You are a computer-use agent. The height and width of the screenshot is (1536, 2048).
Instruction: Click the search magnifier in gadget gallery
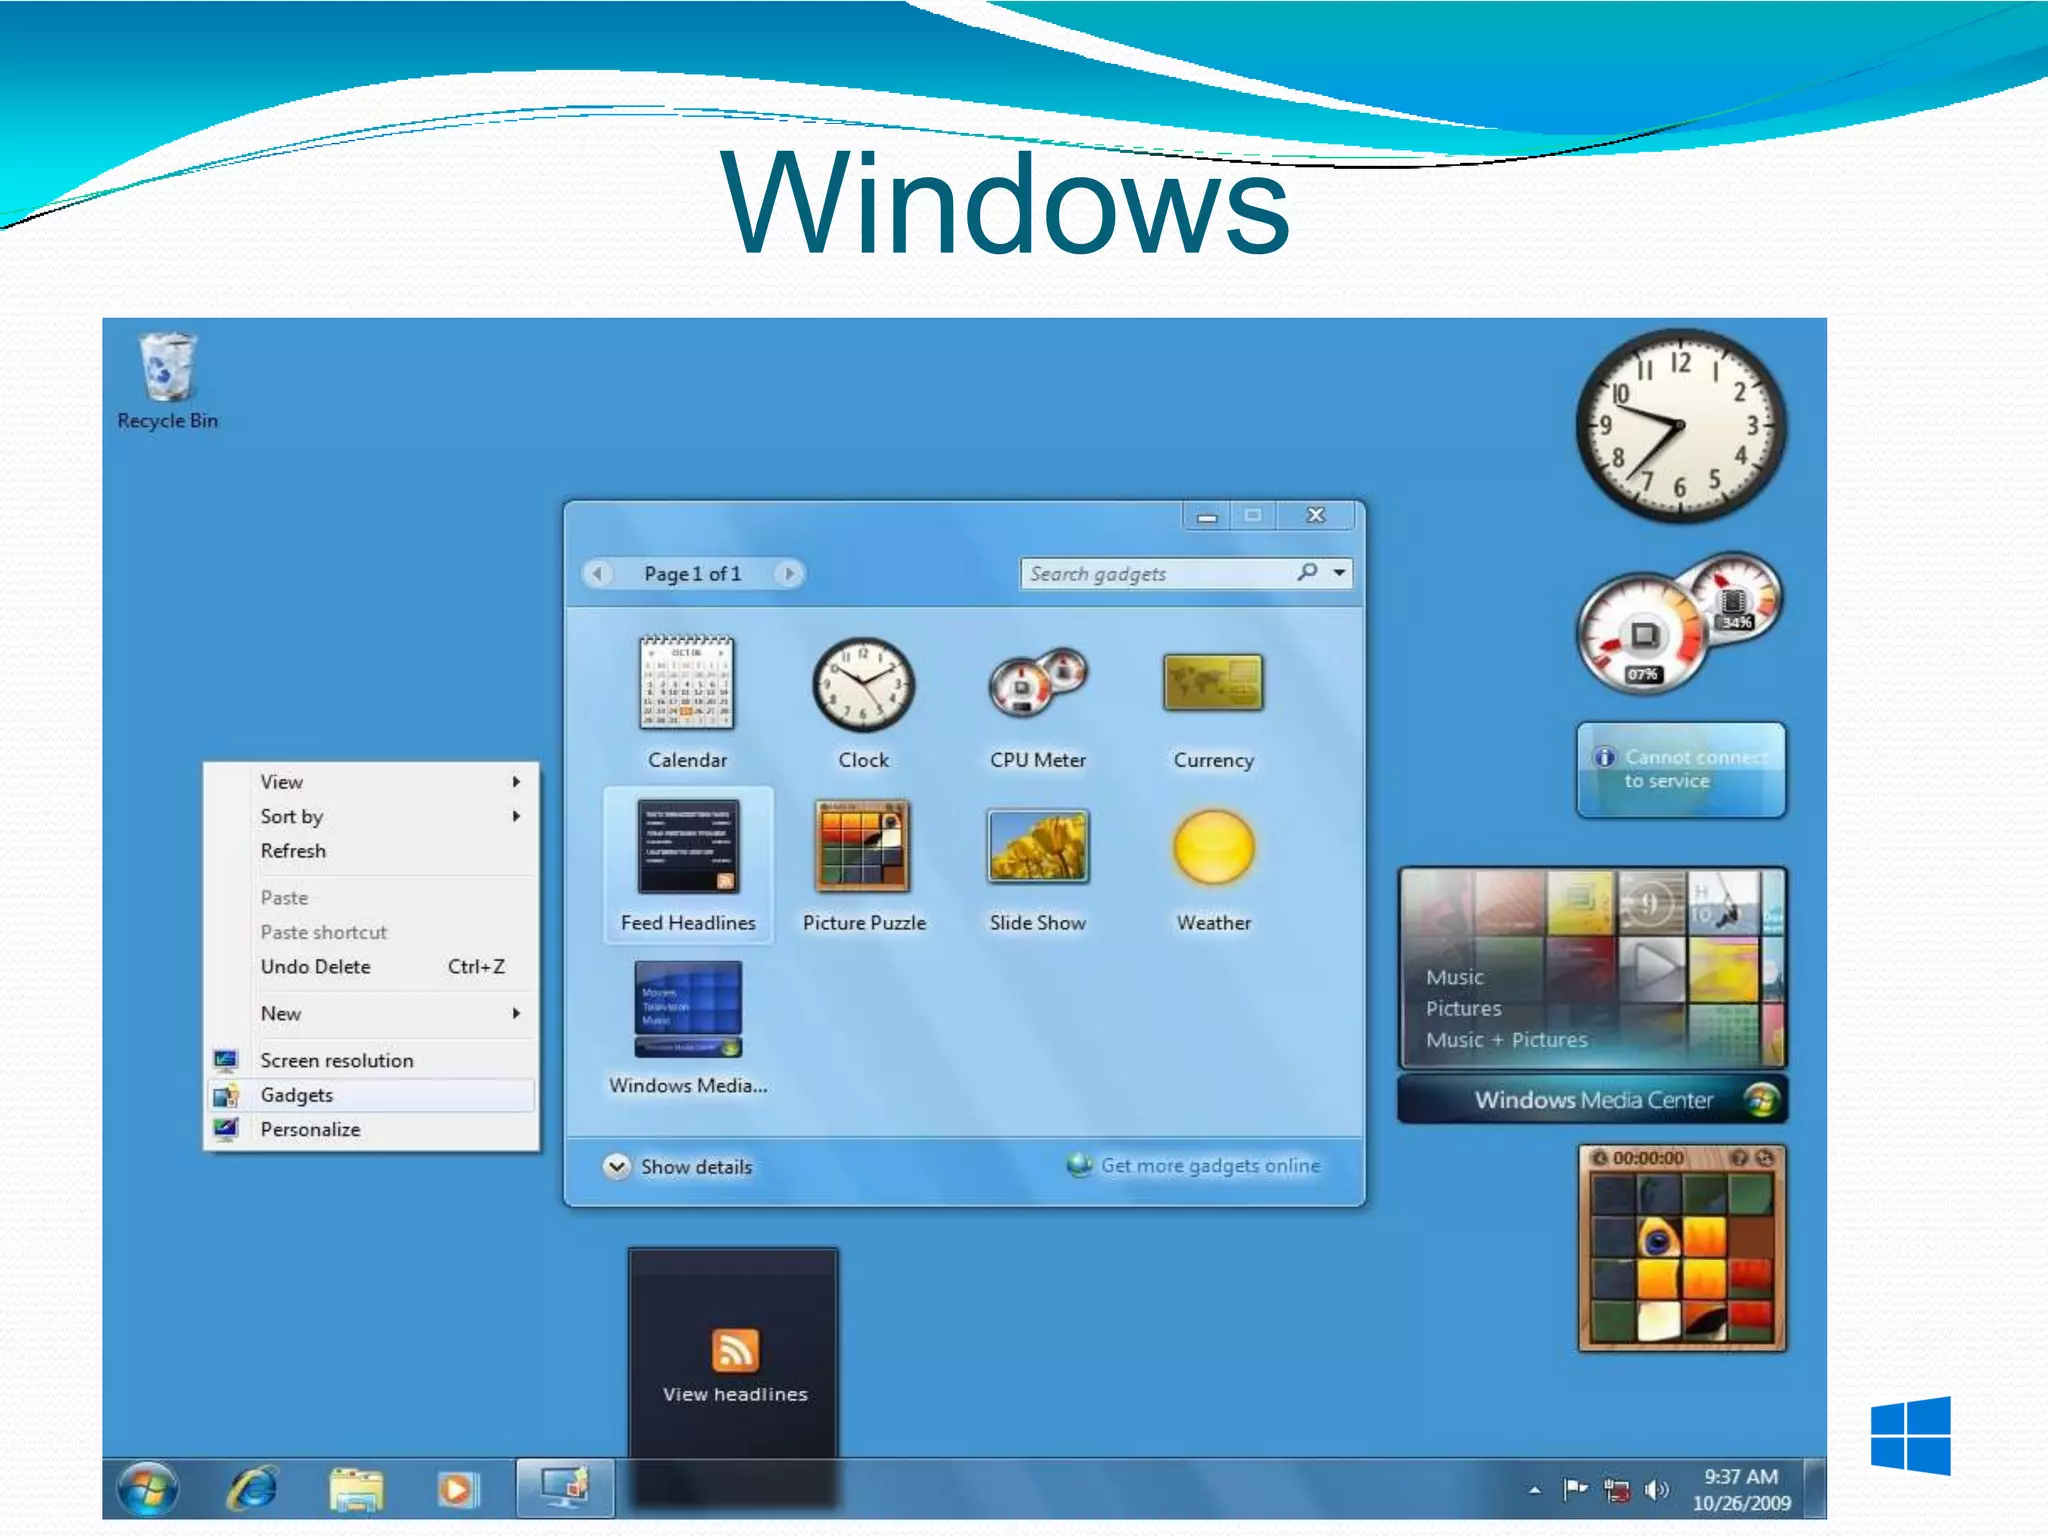click(1307, 572)
